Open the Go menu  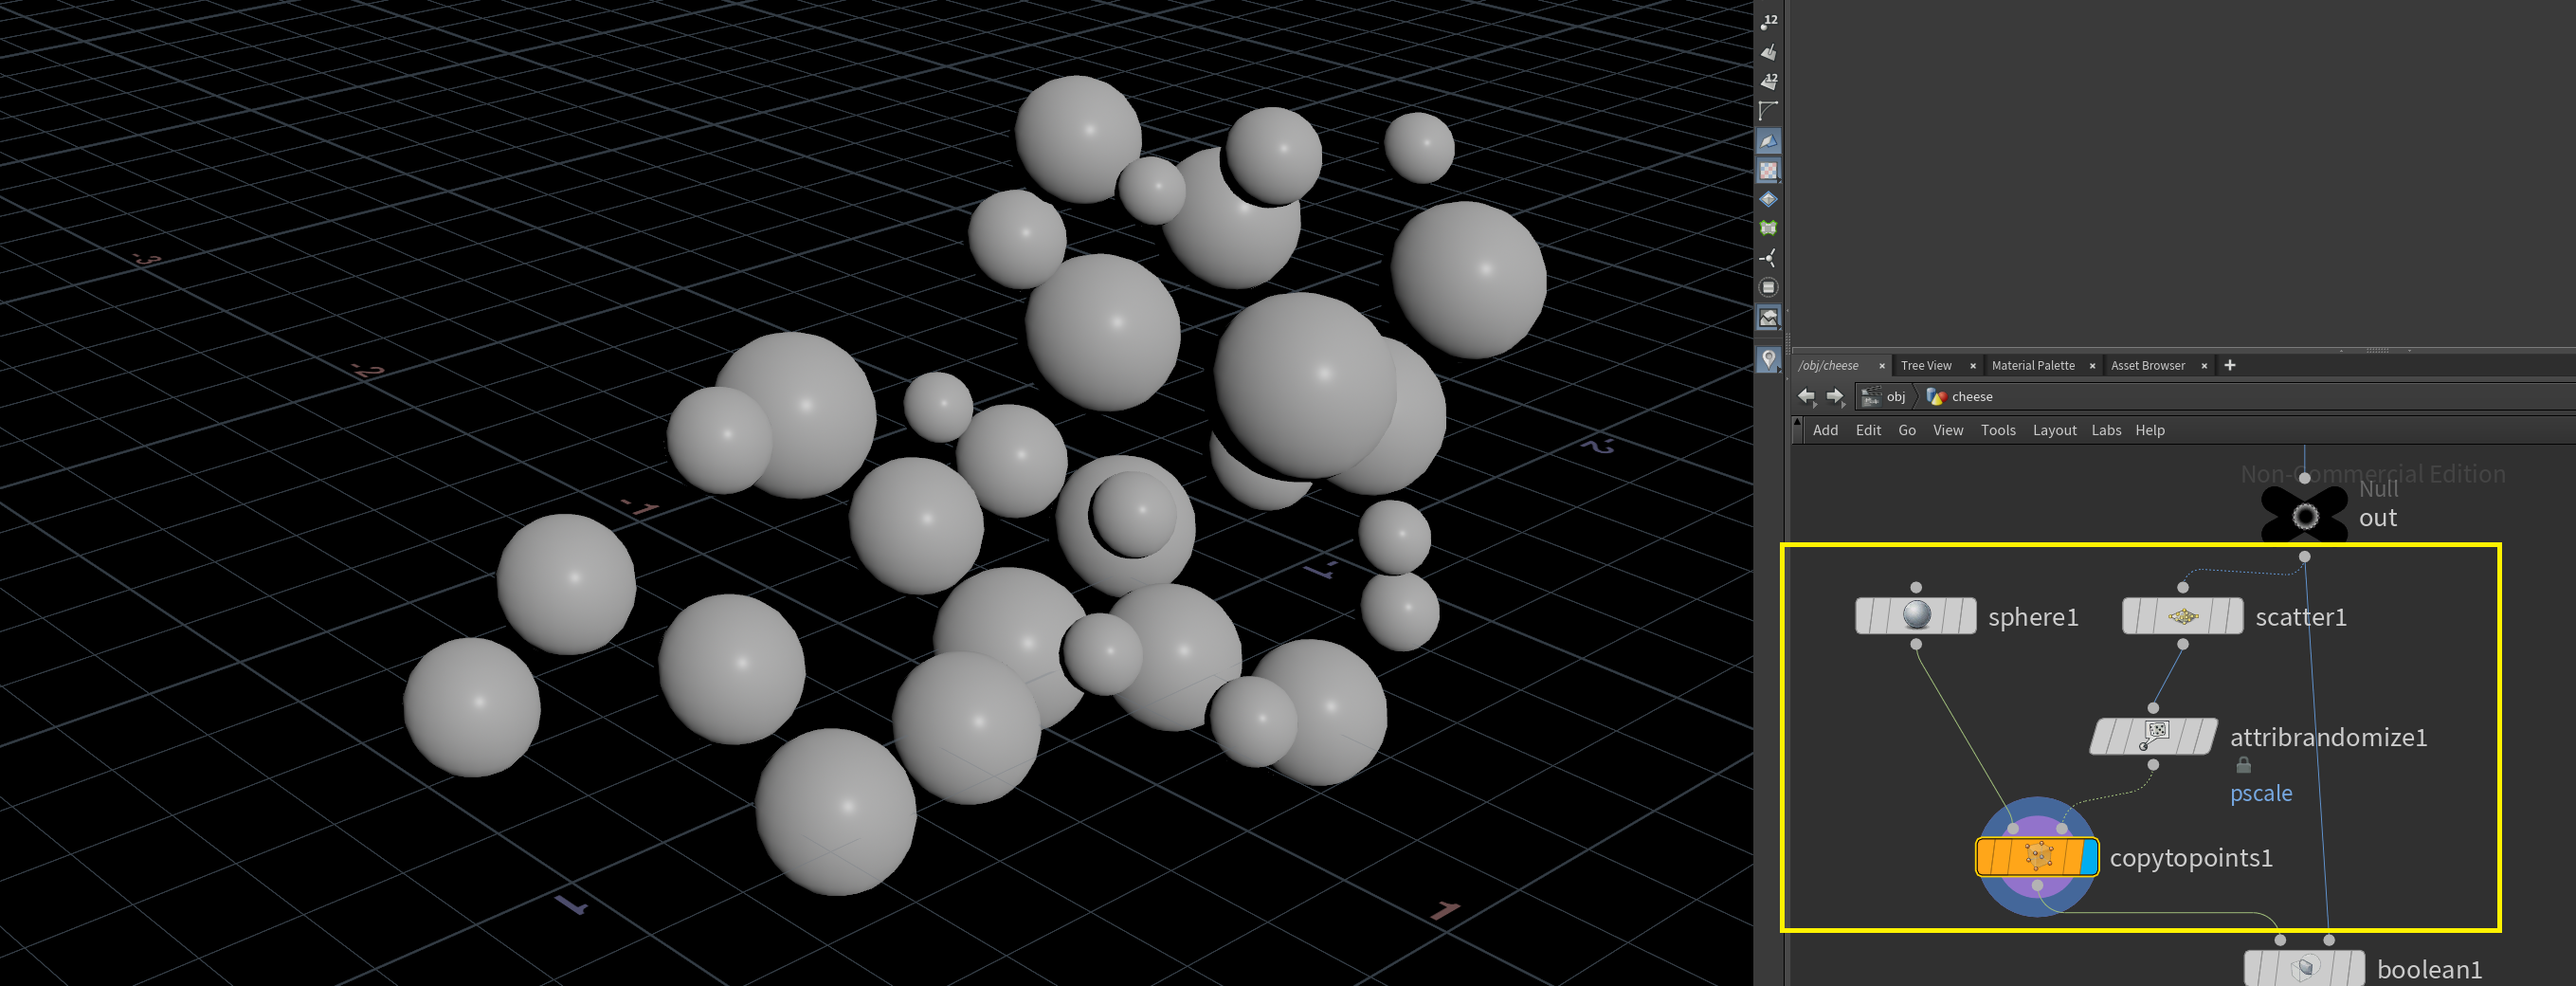coord(1907,430)
